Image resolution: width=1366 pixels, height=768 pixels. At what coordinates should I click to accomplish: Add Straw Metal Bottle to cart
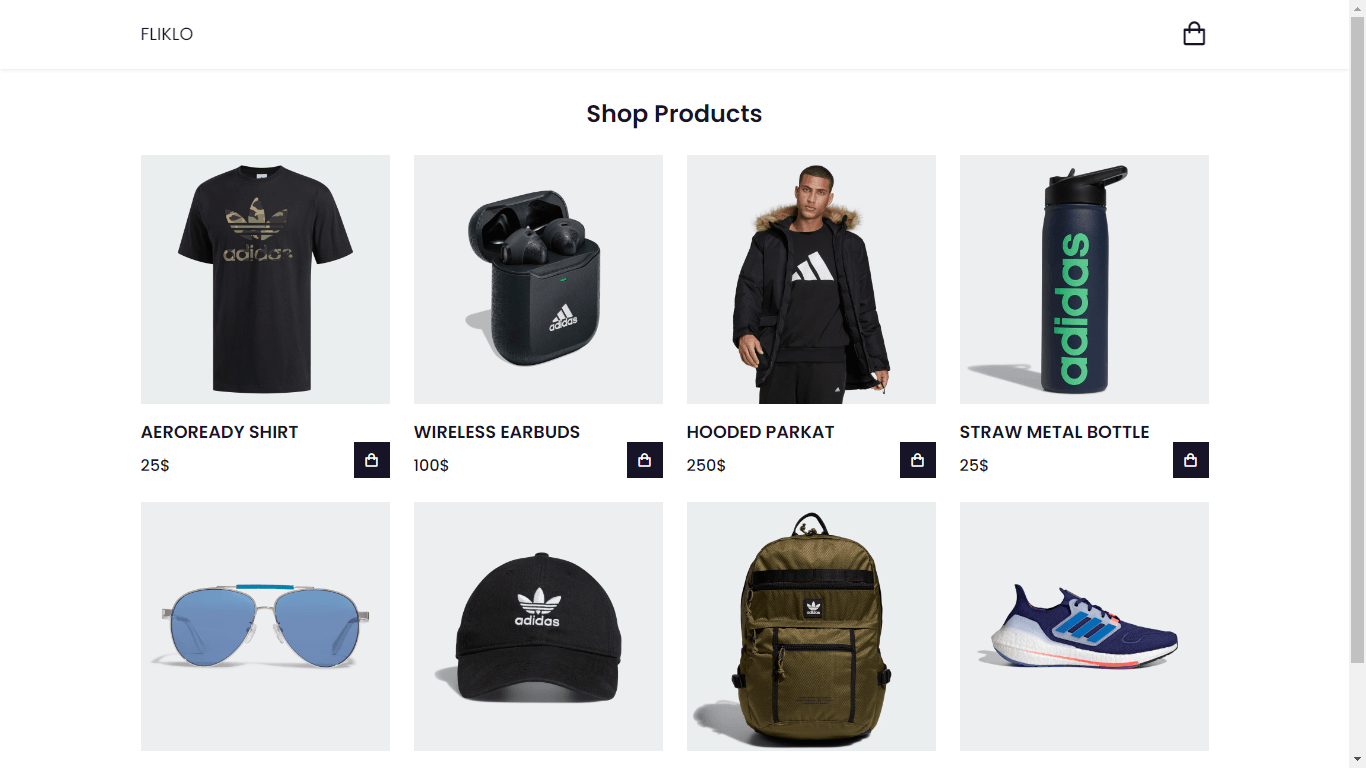point(1191,460)
